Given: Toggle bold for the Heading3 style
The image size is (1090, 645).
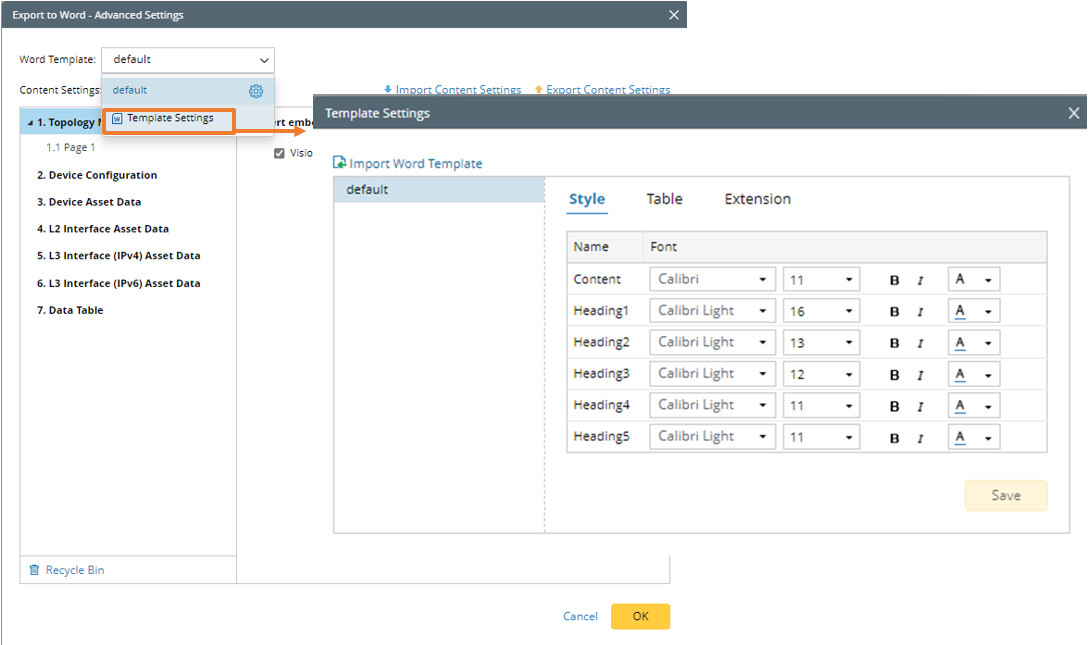Looking at the screenshot, I should pos(895,374).
